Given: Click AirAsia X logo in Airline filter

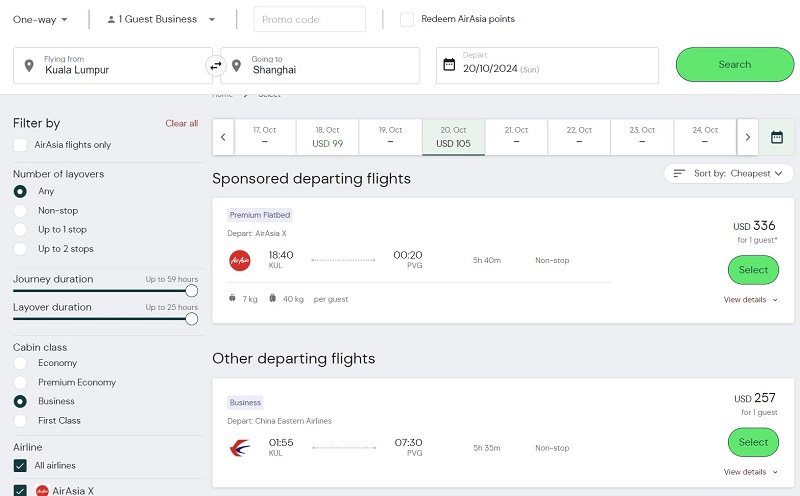Looking at the screenshot, I should click(42, 491).
